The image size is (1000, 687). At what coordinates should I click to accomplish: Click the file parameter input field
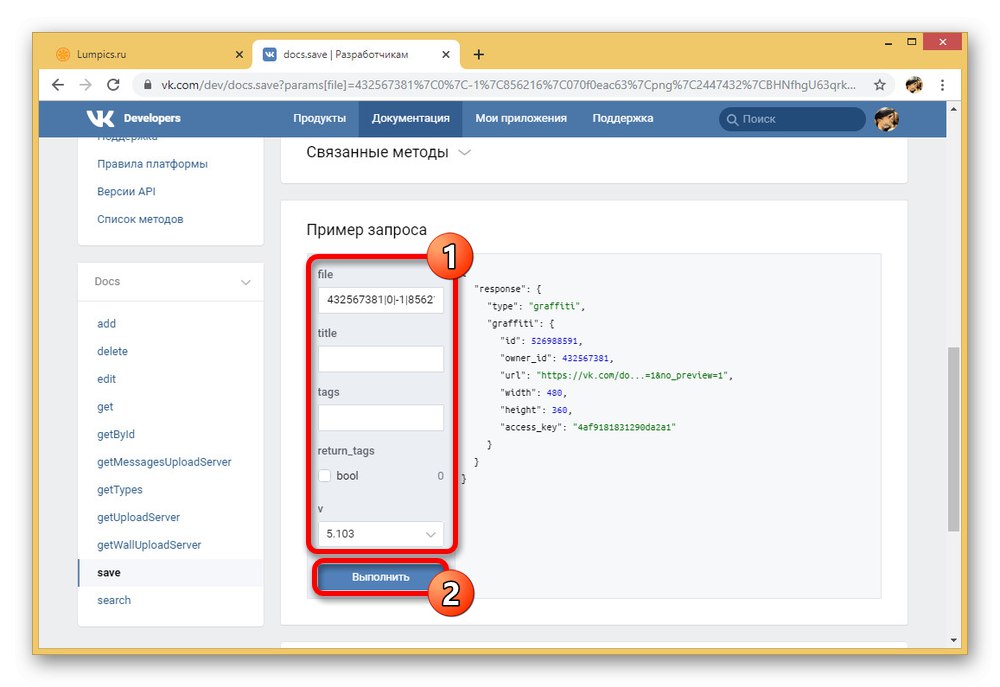(x=381, y=300)
